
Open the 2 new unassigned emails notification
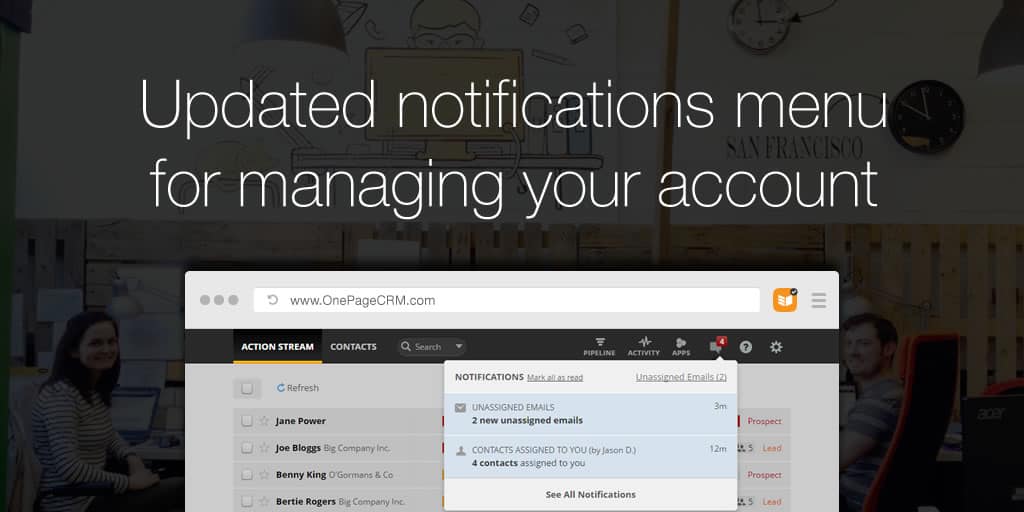tap(590, 414)
